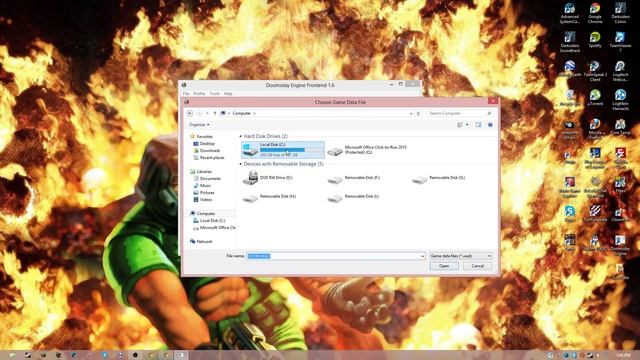
Task: Open the Organize dropdown
Action: click(x=199, y=124)
